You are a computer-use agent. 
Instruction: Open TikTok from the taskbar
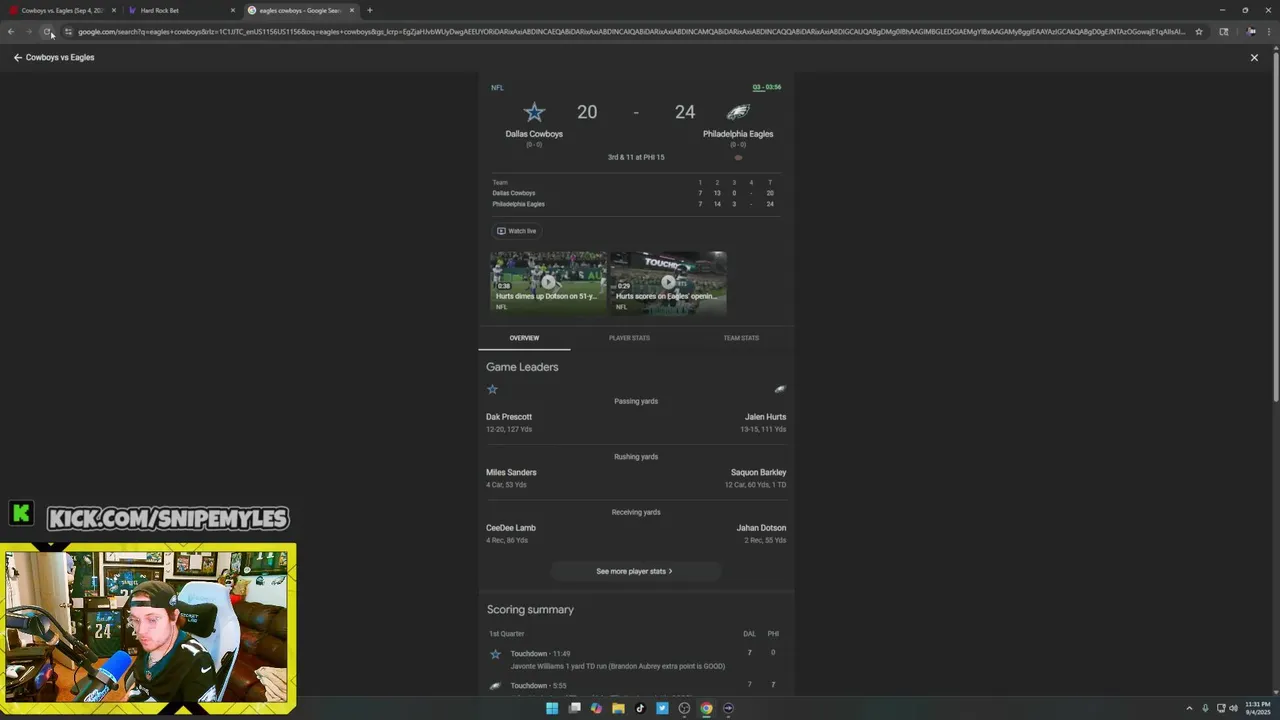point(640,708)
